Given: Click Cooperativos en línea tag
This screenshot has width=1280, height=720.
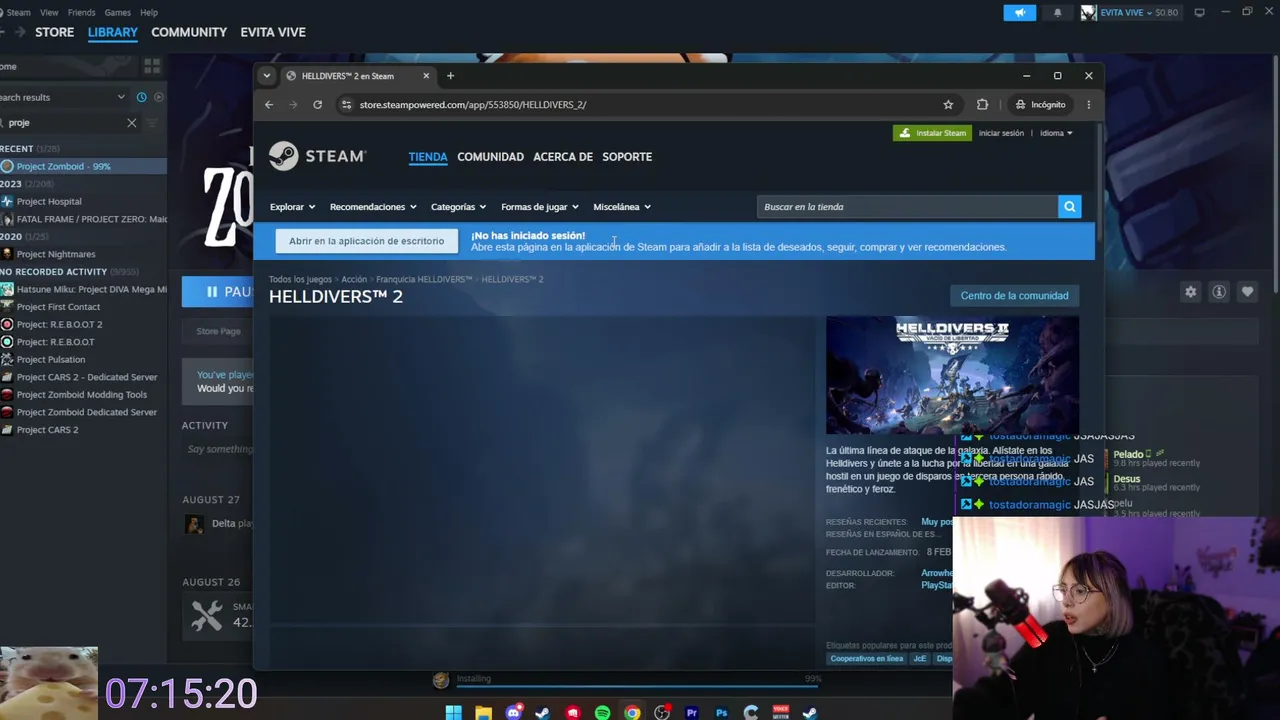Looking at the screenshot, I should [867, 659].
